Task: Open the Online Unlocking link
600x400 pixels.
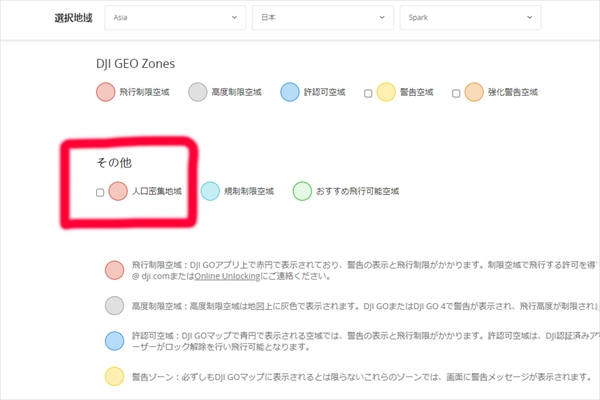Action: coord(227,276)
